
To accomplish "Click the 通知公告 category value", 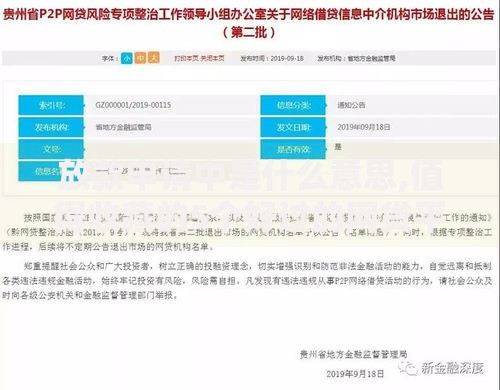I will [x=351, y=105].
